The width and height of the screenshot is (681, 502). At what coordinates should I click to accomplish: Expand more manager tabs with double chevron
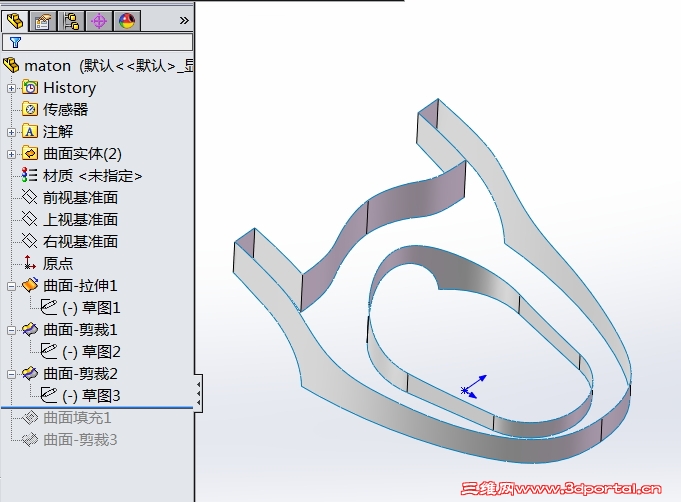tap(184, 20)
